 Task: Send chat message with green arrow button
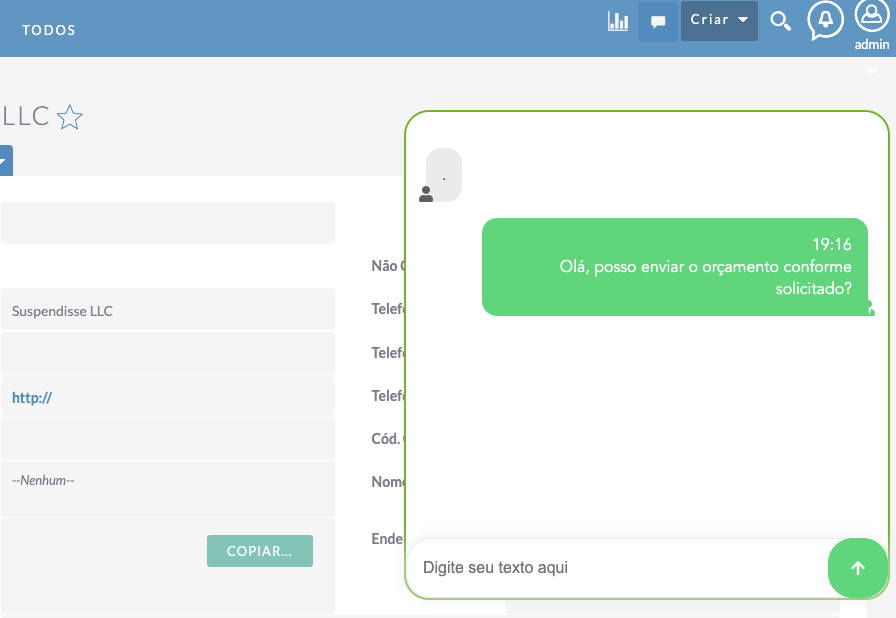coord(858,568)
